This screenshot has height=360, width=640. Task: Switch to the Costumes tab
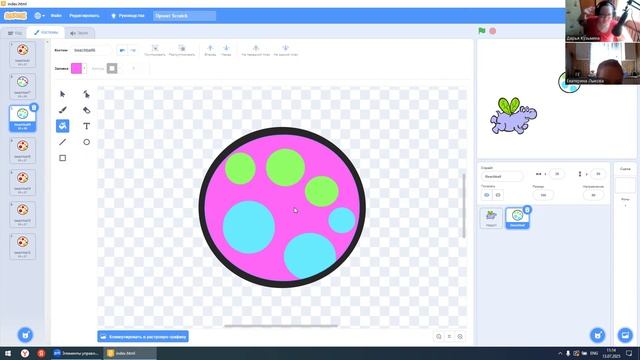click(x=46, y=32)
